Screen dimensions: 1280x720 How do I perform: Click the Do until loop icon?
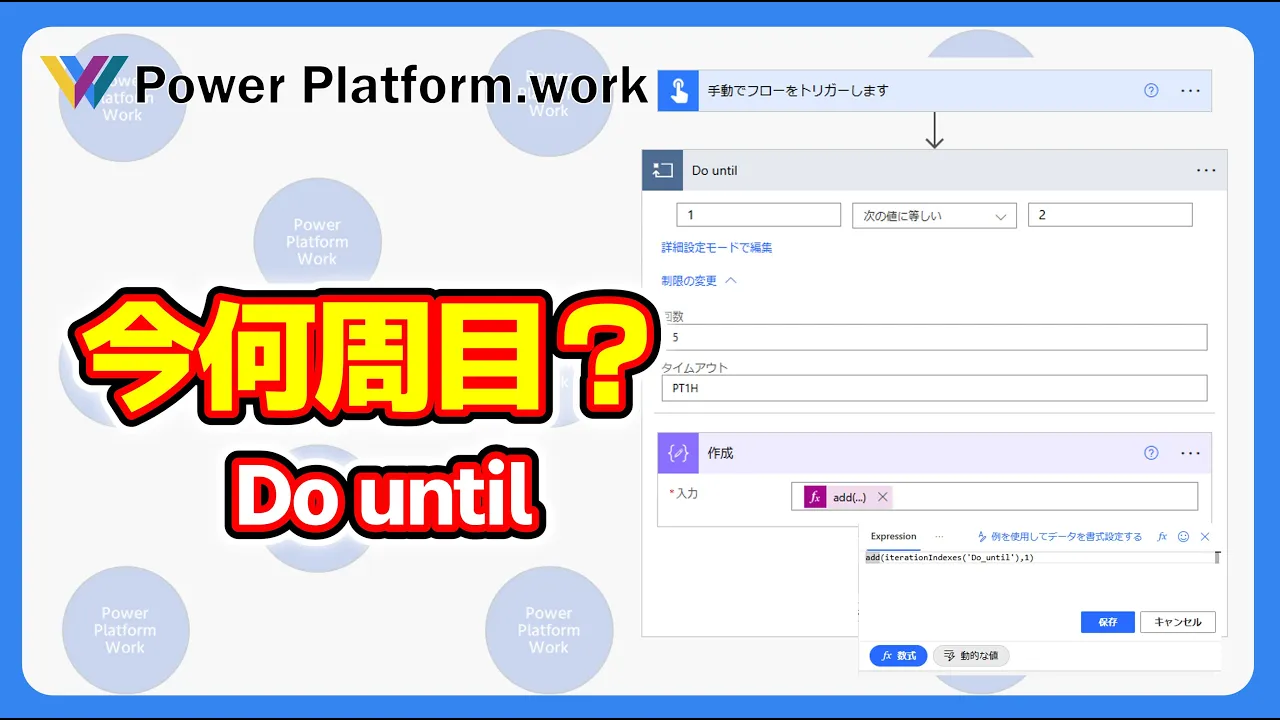(662, 170)
